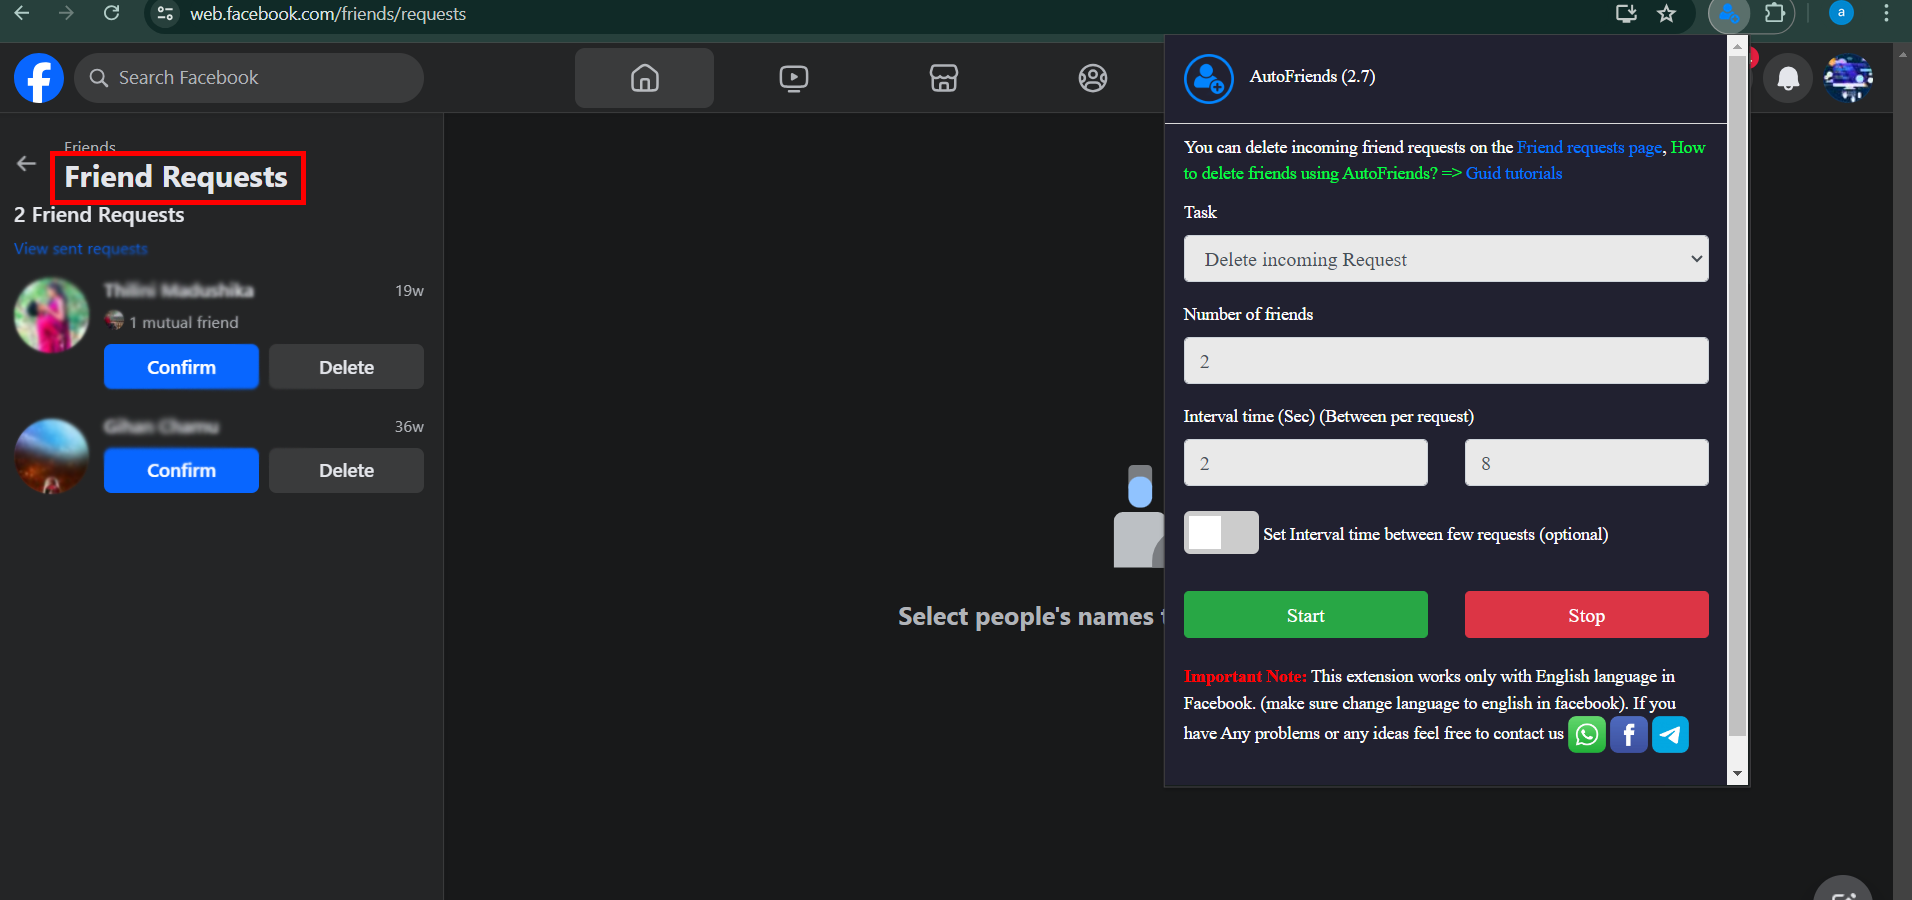
Task: Click the Facebook logo icon
Action: [x=39, y=78]
